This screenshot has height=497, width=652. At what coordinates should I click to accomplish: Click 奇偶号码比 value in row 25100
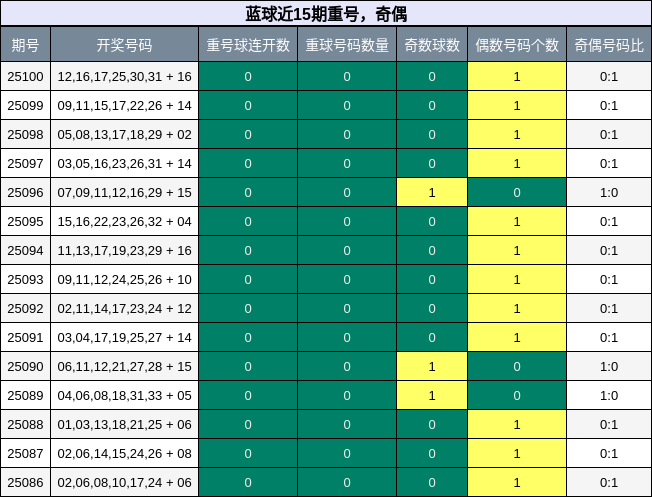point(609,77)
